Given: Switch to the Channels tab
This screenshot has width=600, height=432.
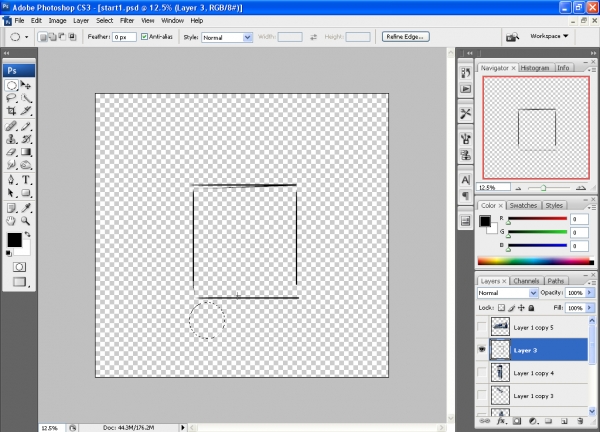Looking at the screenshot, I should point(526,281).
